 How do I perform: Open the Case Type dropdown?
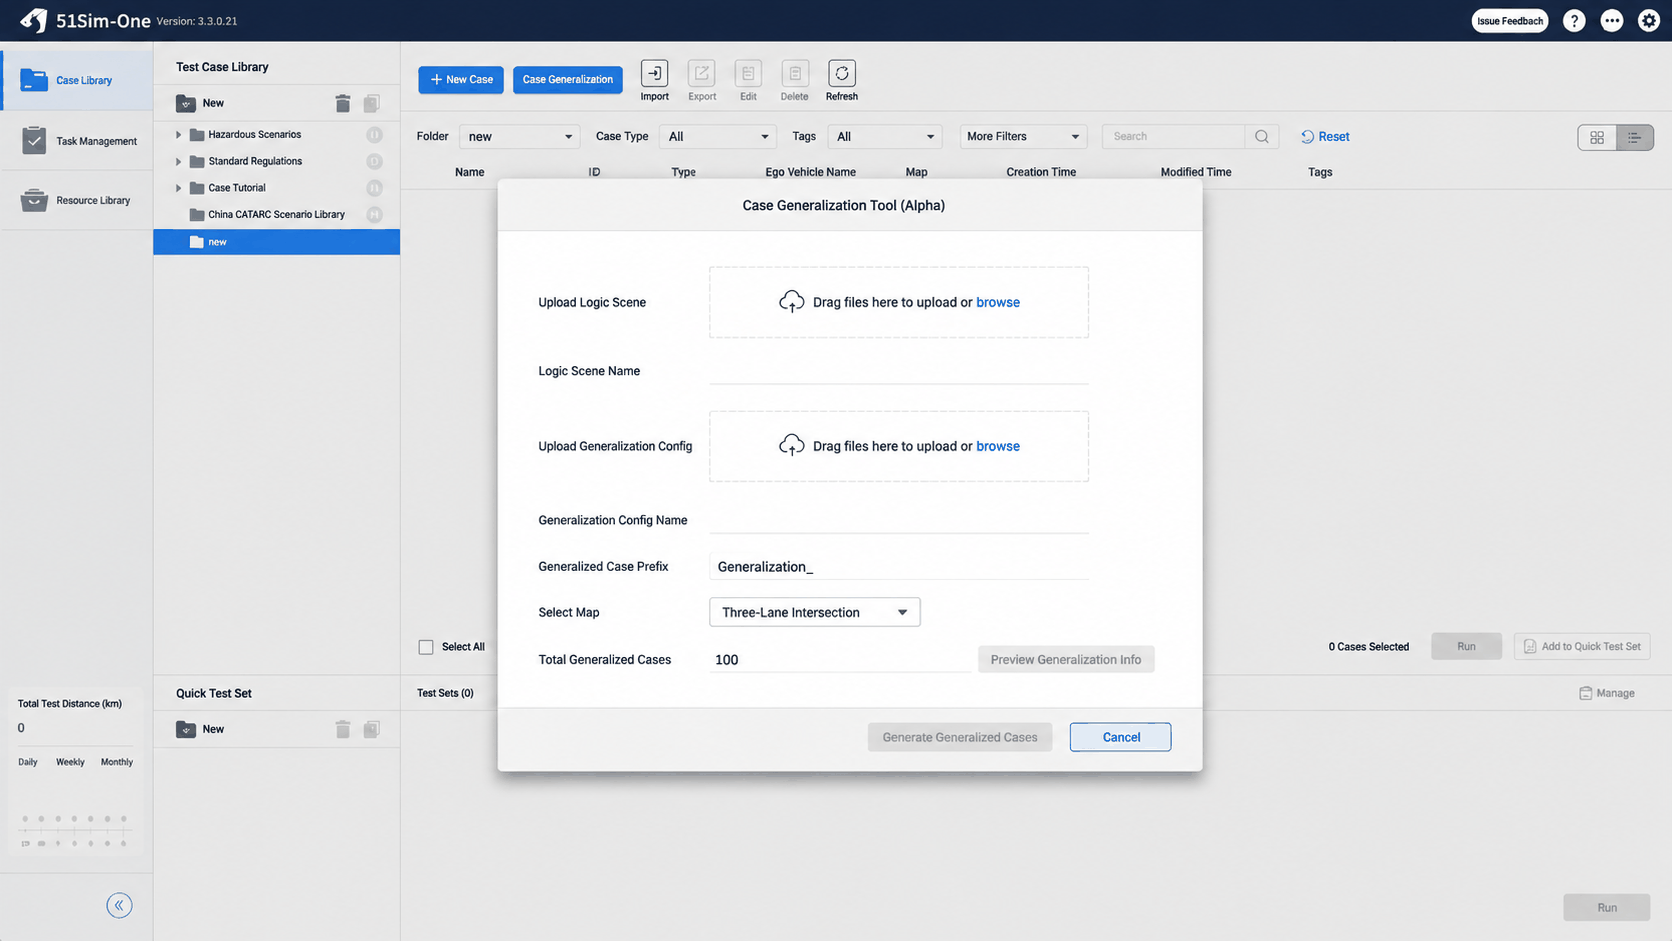pos(717,137)
